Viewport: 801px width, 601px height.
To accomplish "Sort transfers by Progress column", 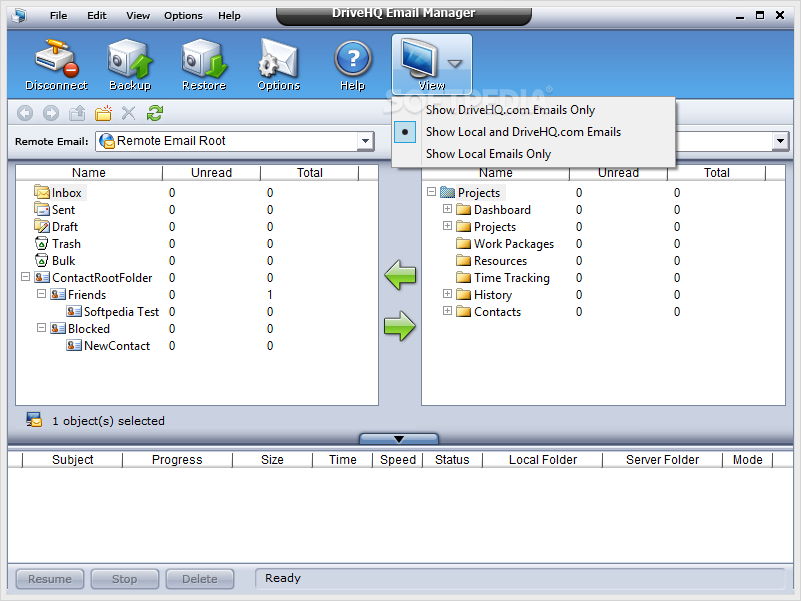I will point(177,460).
